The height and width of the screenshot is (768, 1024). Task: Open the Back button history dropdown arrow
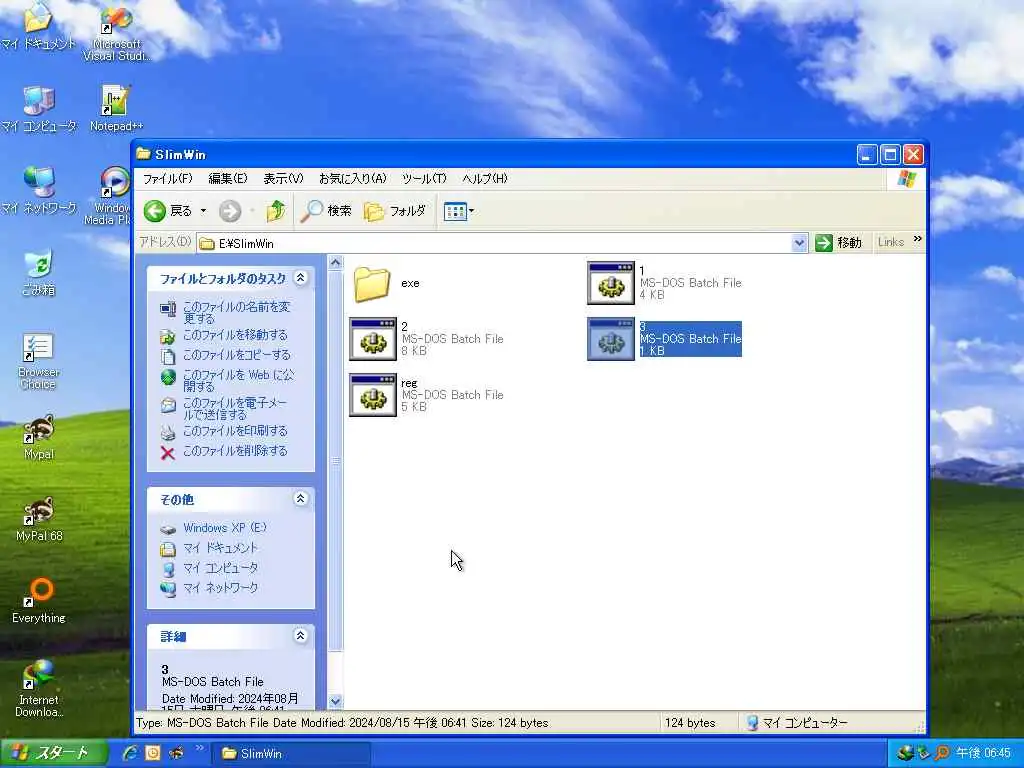coord(203,211)
